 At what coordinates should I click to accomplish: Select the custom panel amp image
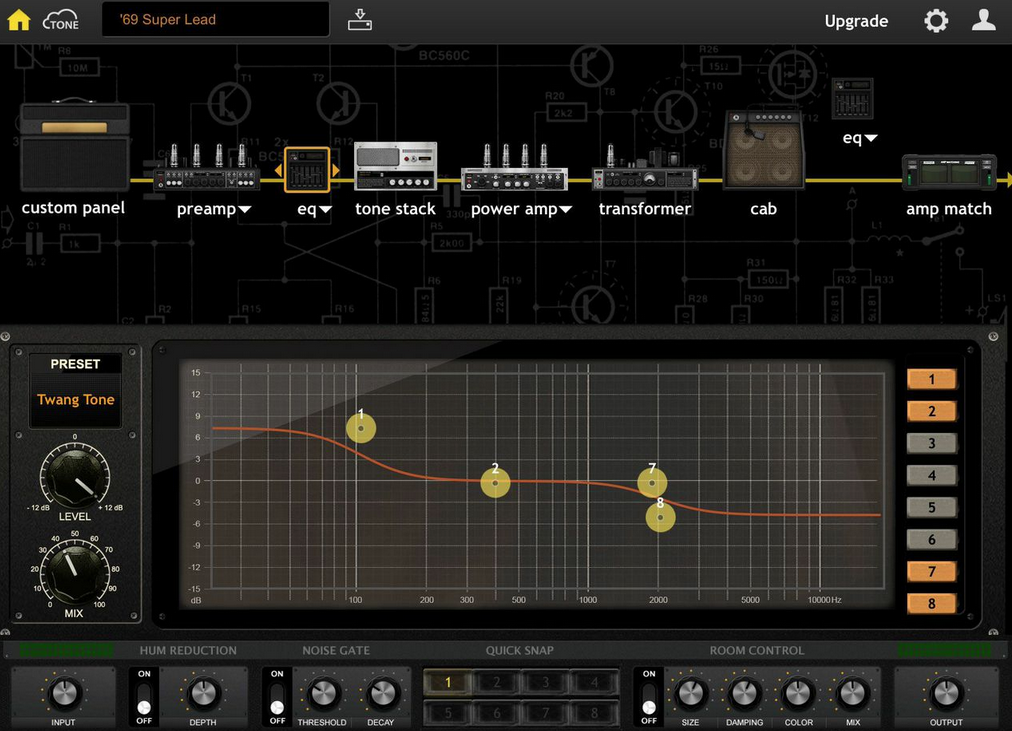pyautogui.click(x=75, y=146)
